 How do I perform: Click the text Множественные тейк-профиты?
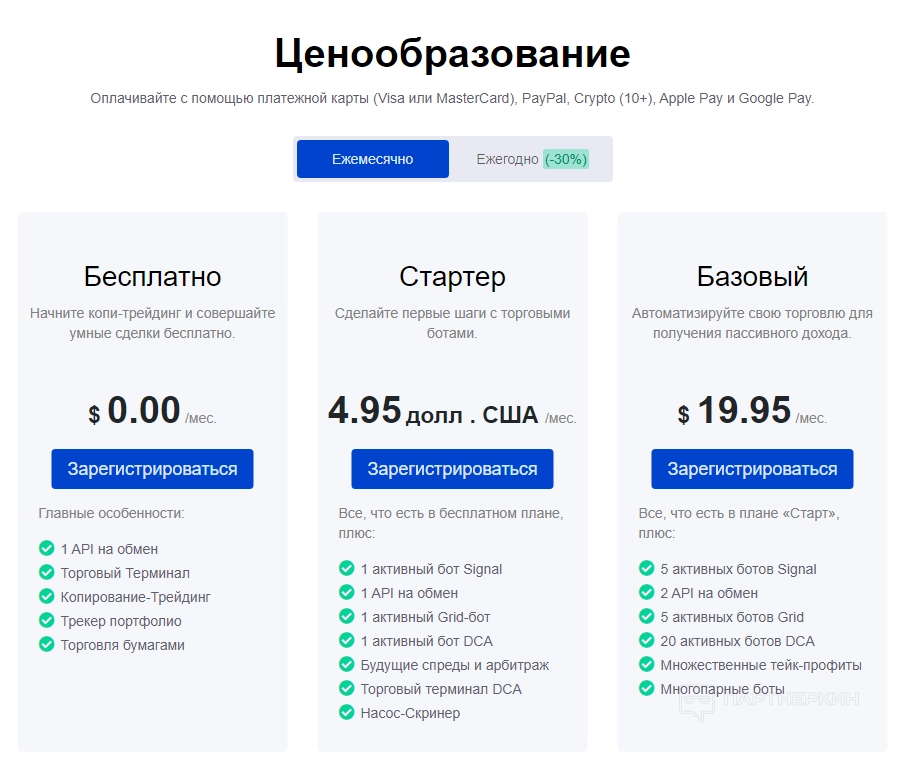point(761,666)
